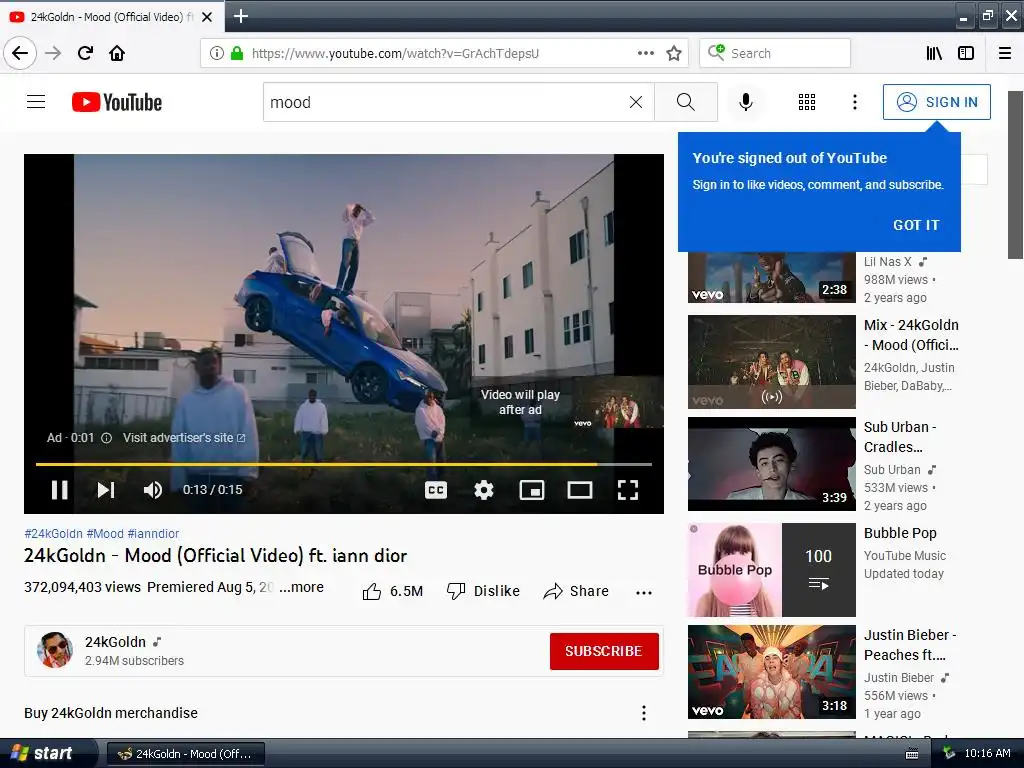The width and height of the screenshot is (1024, 768).
Task: Open the browser Library icon
Action: pyautogui.click(x=935, y=53)
